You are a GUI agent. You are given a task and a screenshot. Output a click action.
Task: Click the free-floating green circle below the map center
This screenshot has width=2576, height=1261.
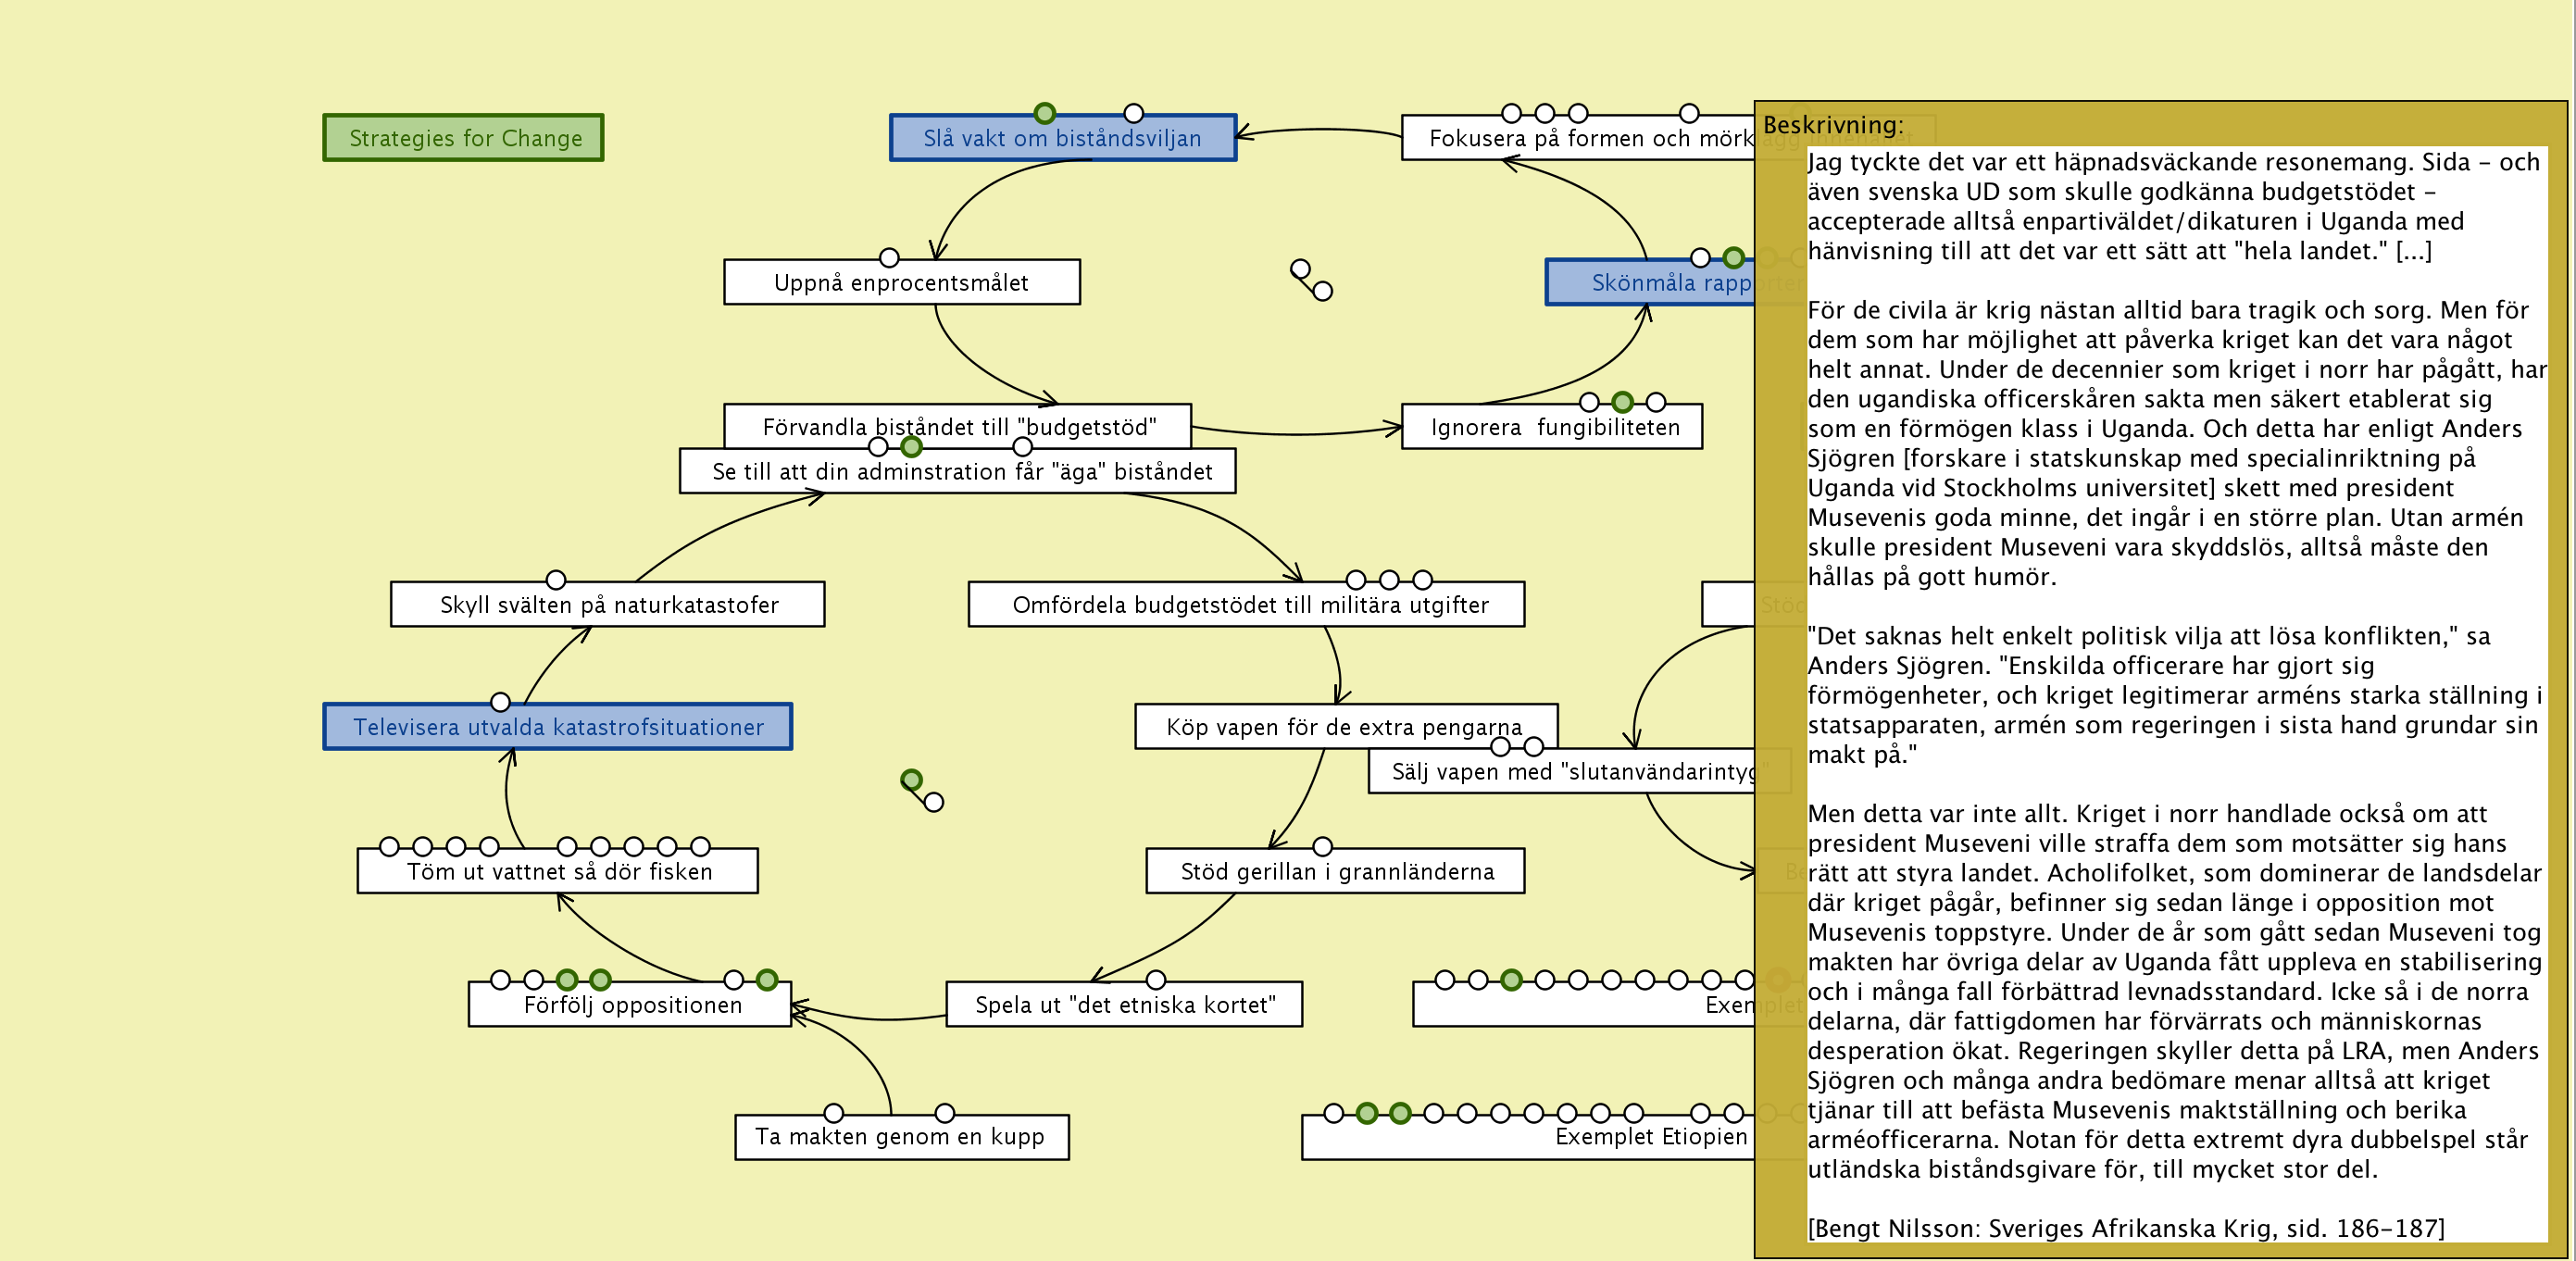coord(911,779)
